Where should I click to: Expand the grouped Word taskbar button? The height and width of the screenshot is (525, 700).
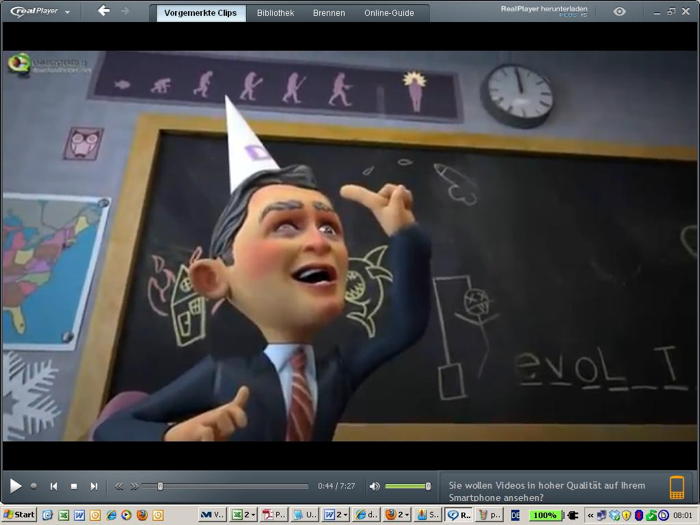[336, 515]
